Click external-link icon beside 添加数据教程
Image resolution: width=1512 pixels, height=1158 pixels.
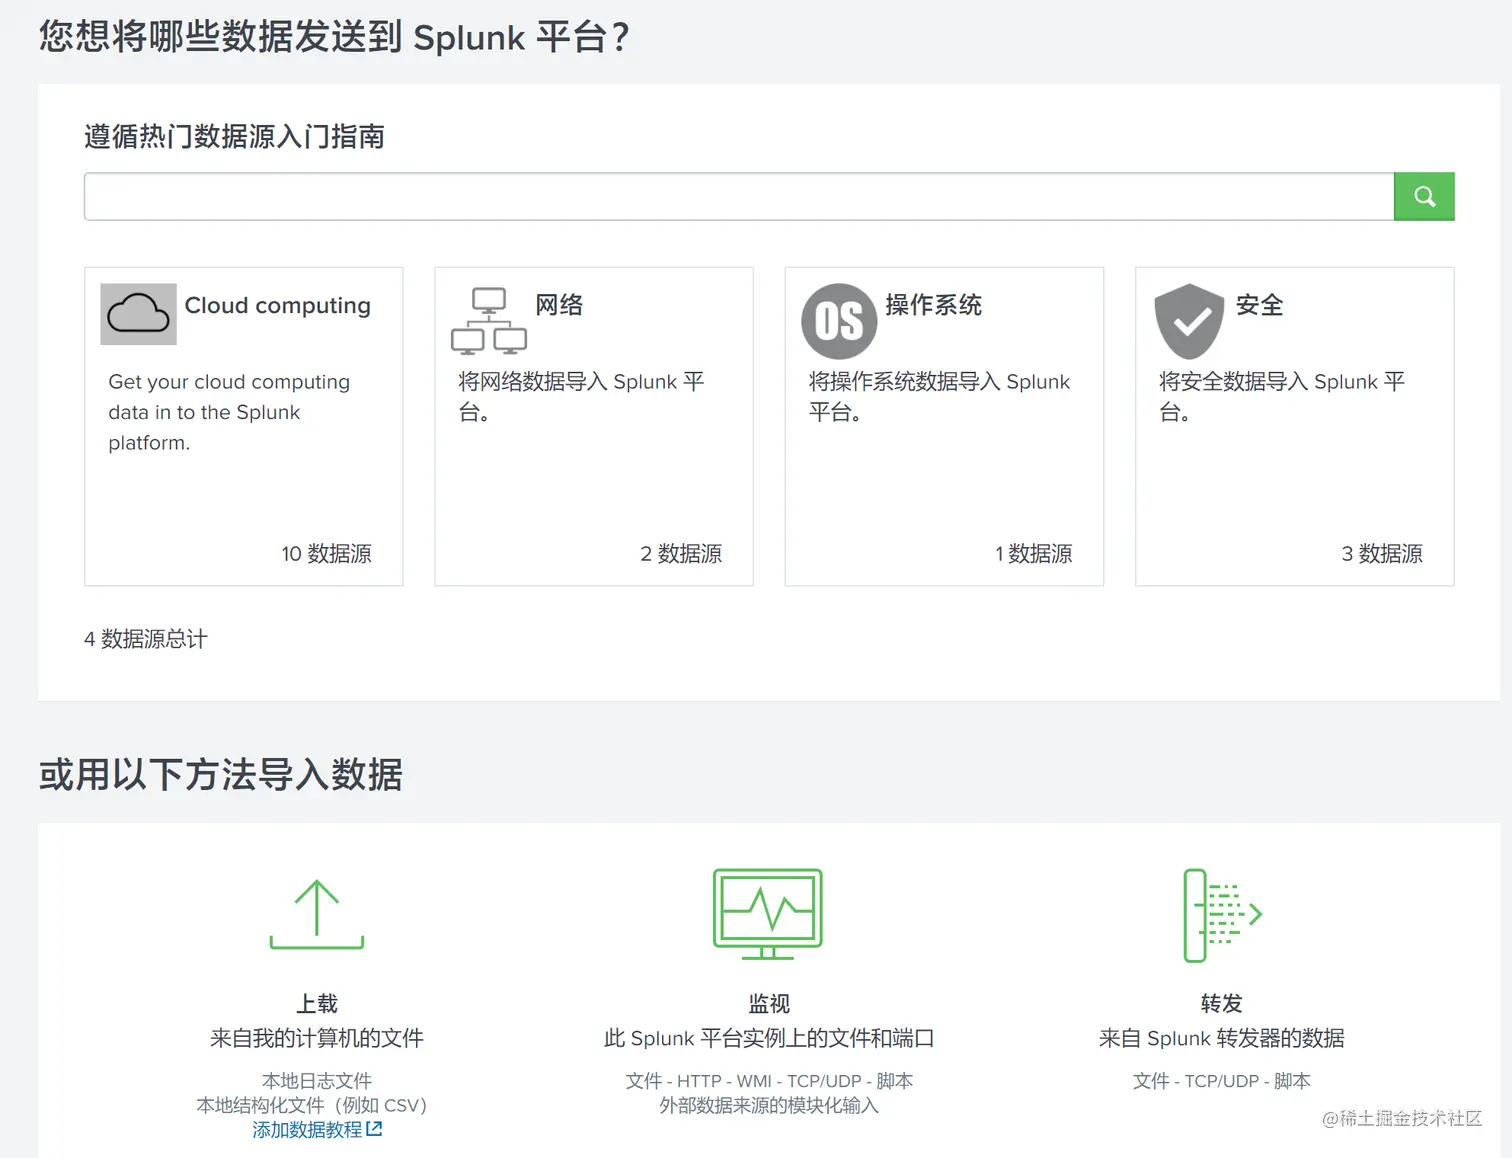[x=374, y=1129]
